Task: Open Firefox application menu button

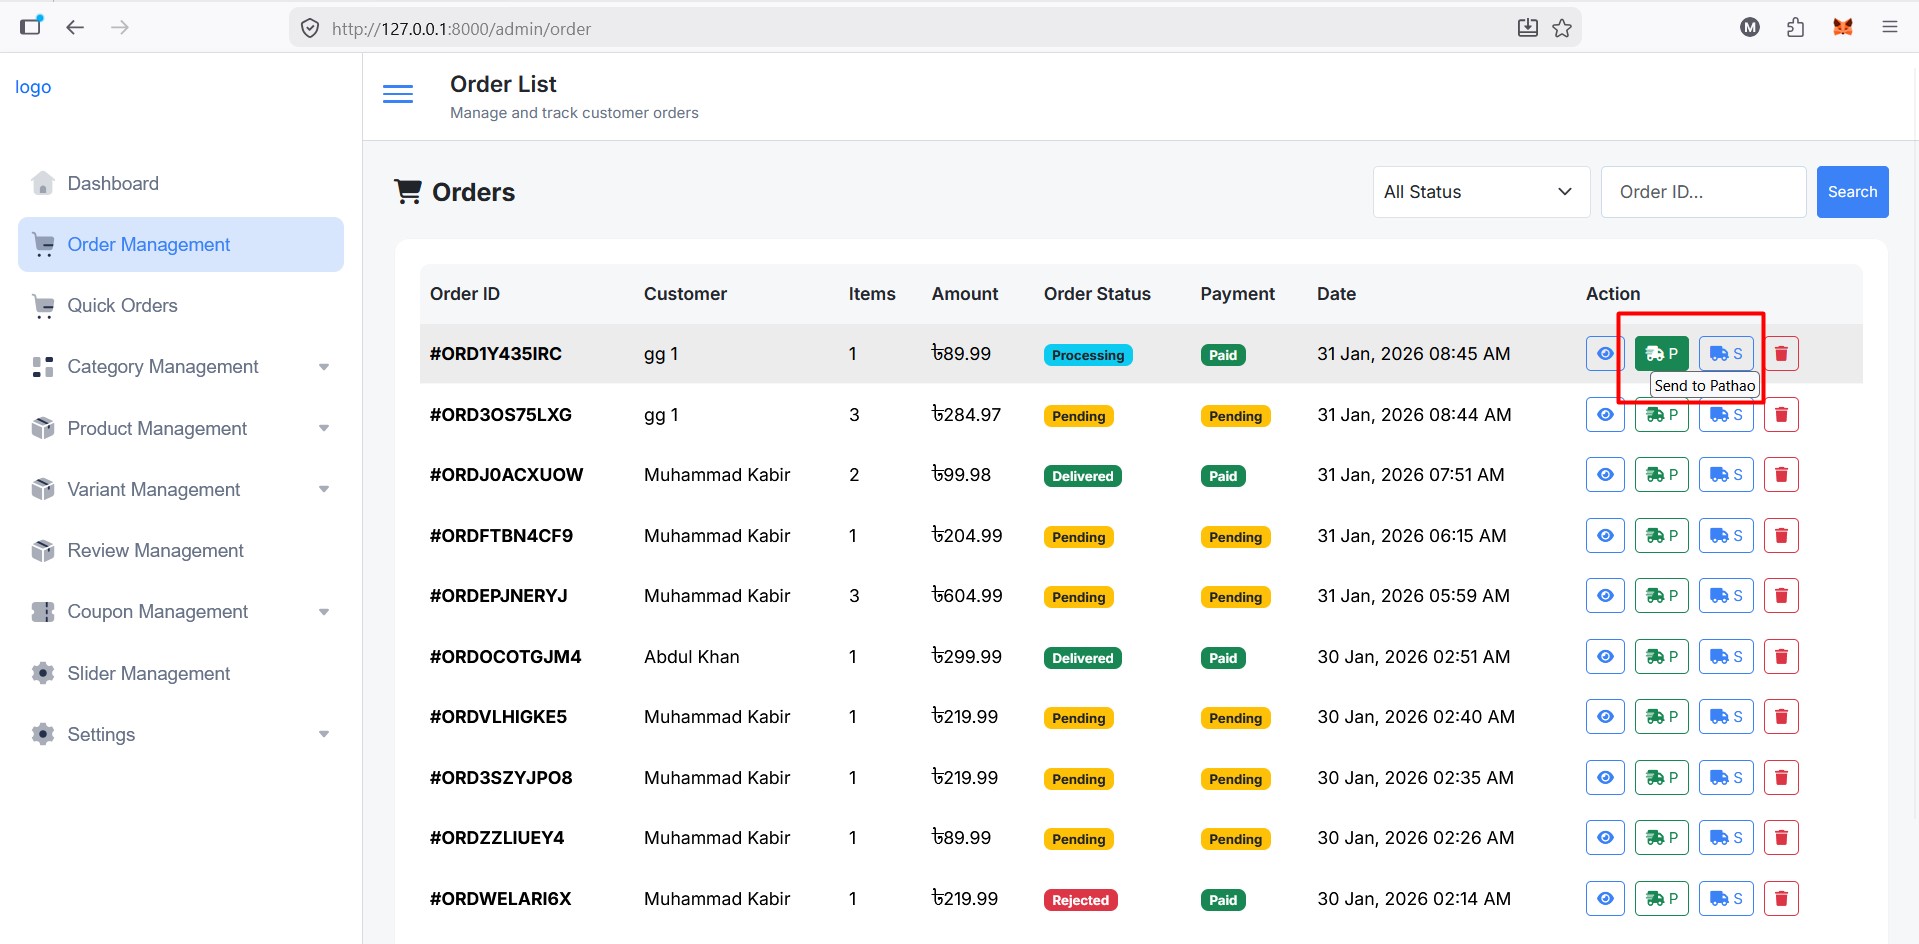Action: point(1889,27)
